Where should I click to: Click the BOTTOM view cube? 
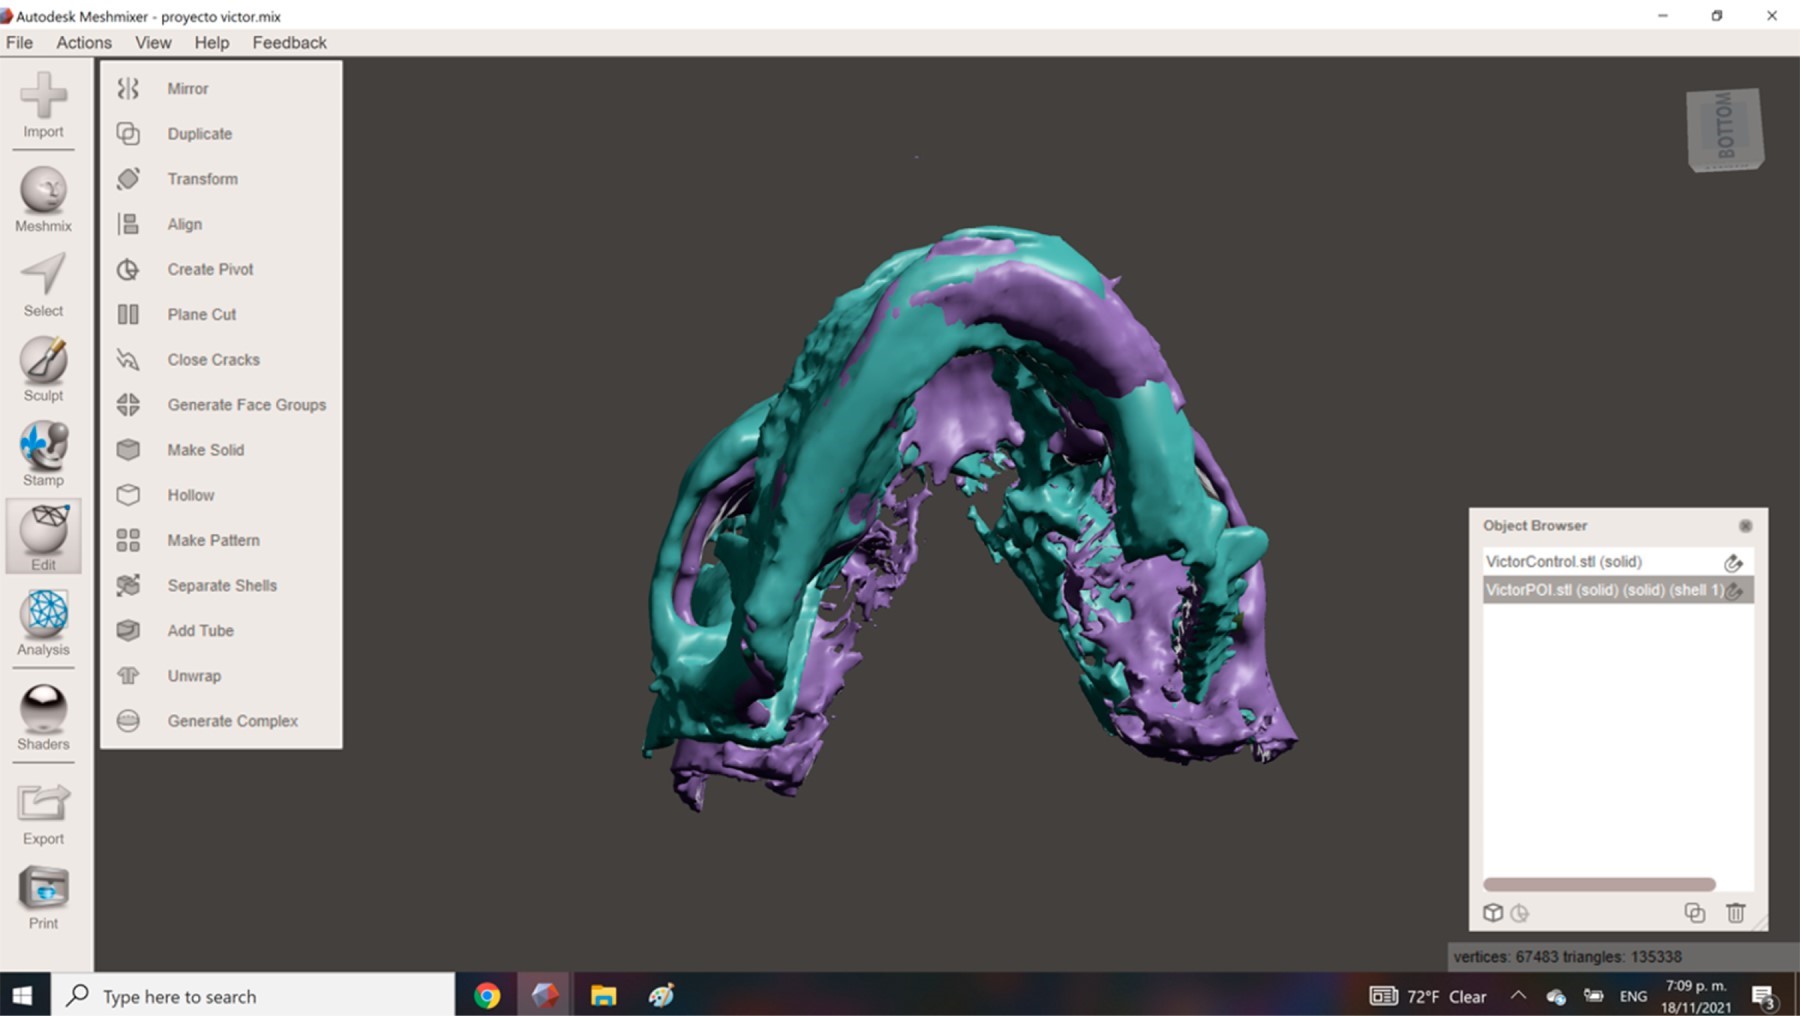pyautogui.click(x=1725, y=129)
